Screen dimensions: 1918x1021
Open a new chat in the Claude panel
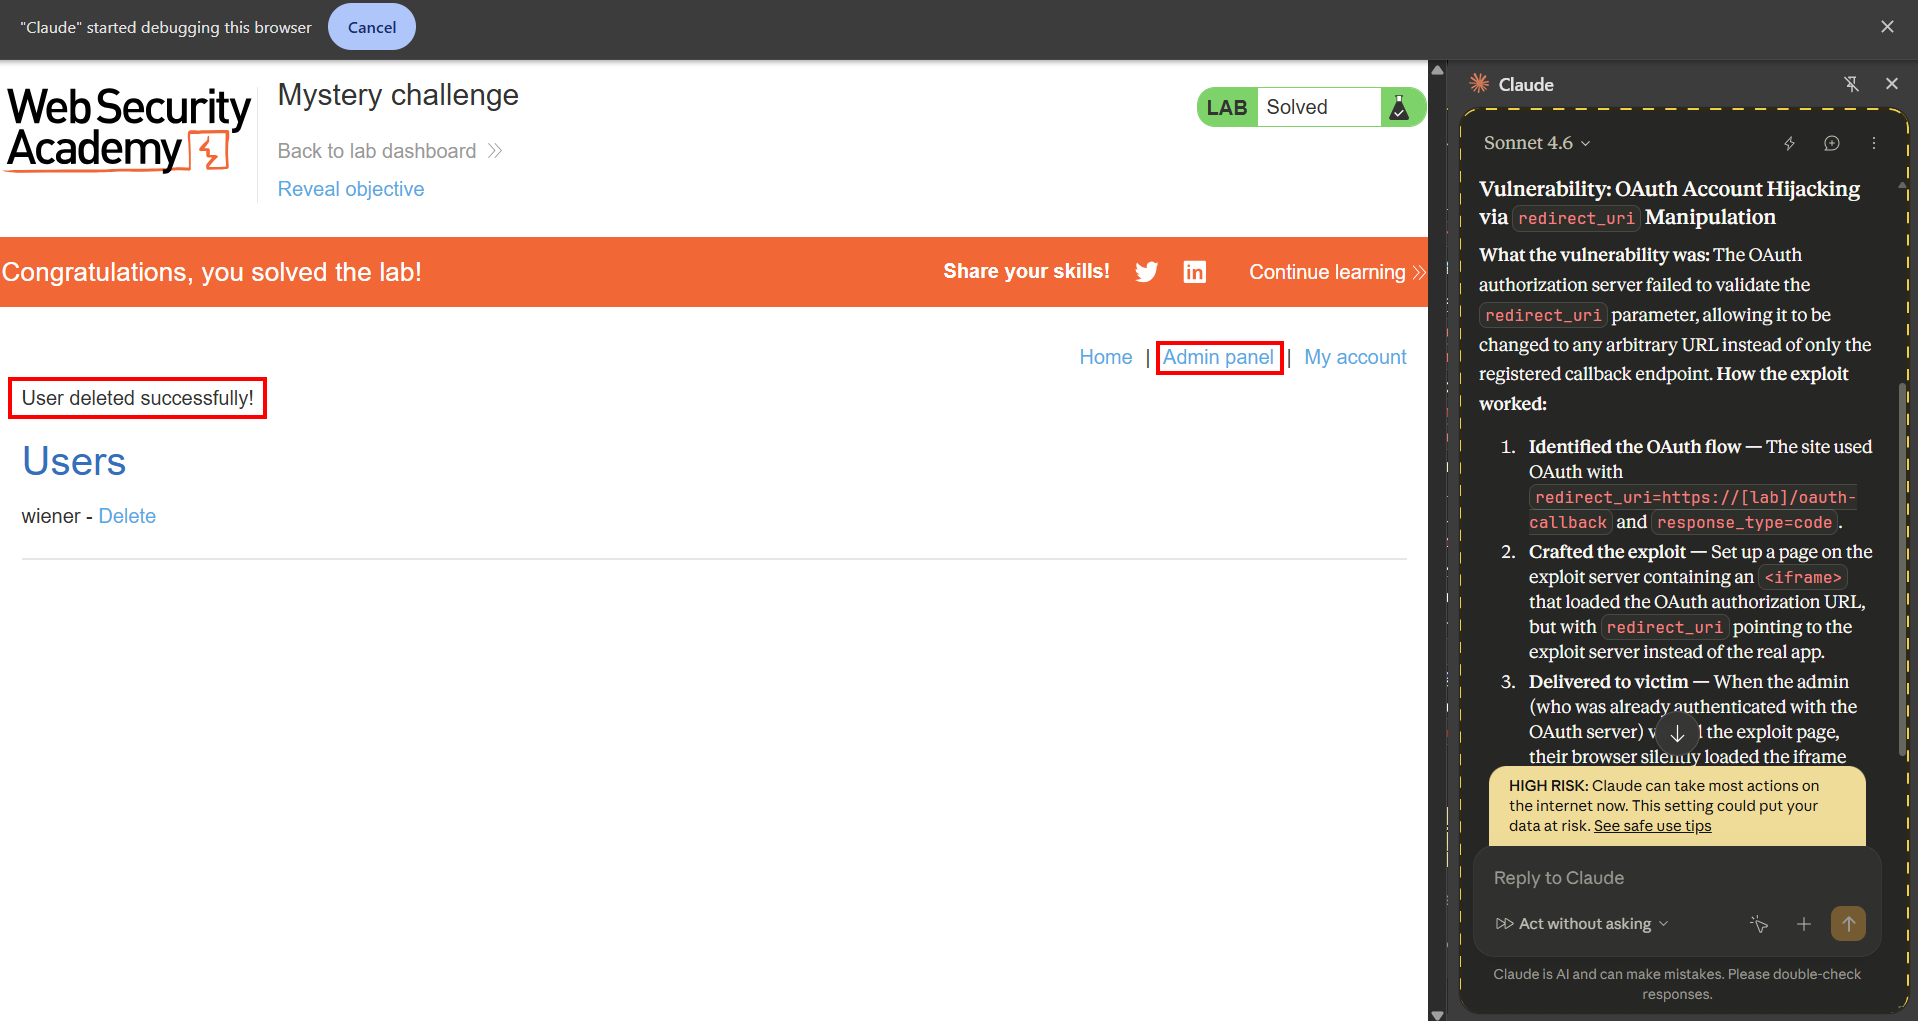coord(1832,143)
